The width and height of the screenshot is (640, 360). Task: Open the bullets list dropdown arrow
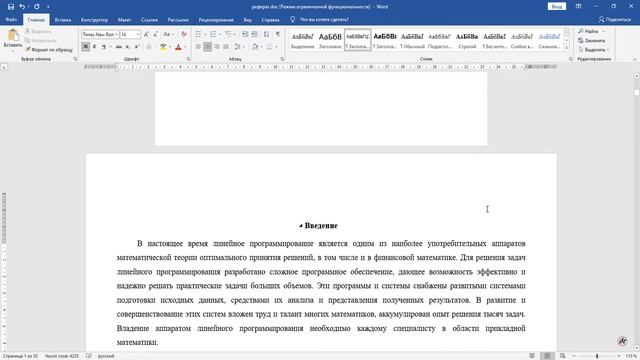(x=205, y=34)
